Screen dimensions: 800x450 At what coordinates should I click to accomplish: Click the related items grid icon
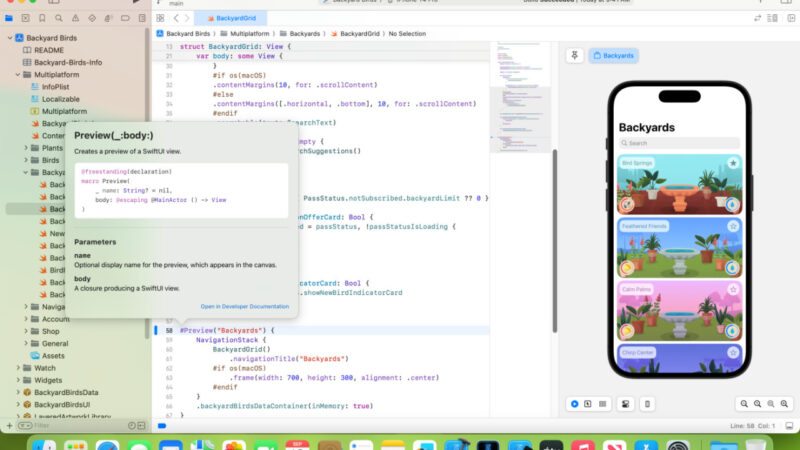tap(160, 18)
